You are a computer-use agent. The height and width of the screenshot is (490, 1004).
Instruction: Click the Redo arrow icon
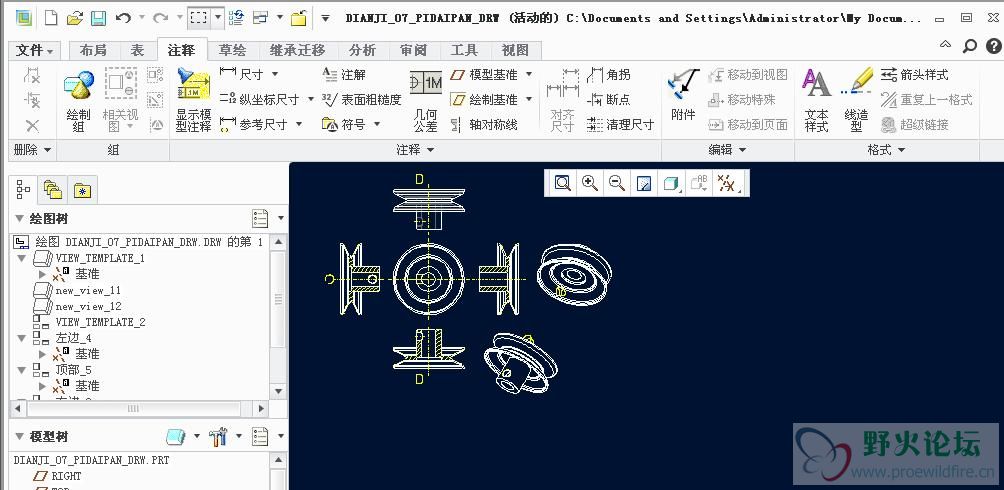(x=161, y=18)
